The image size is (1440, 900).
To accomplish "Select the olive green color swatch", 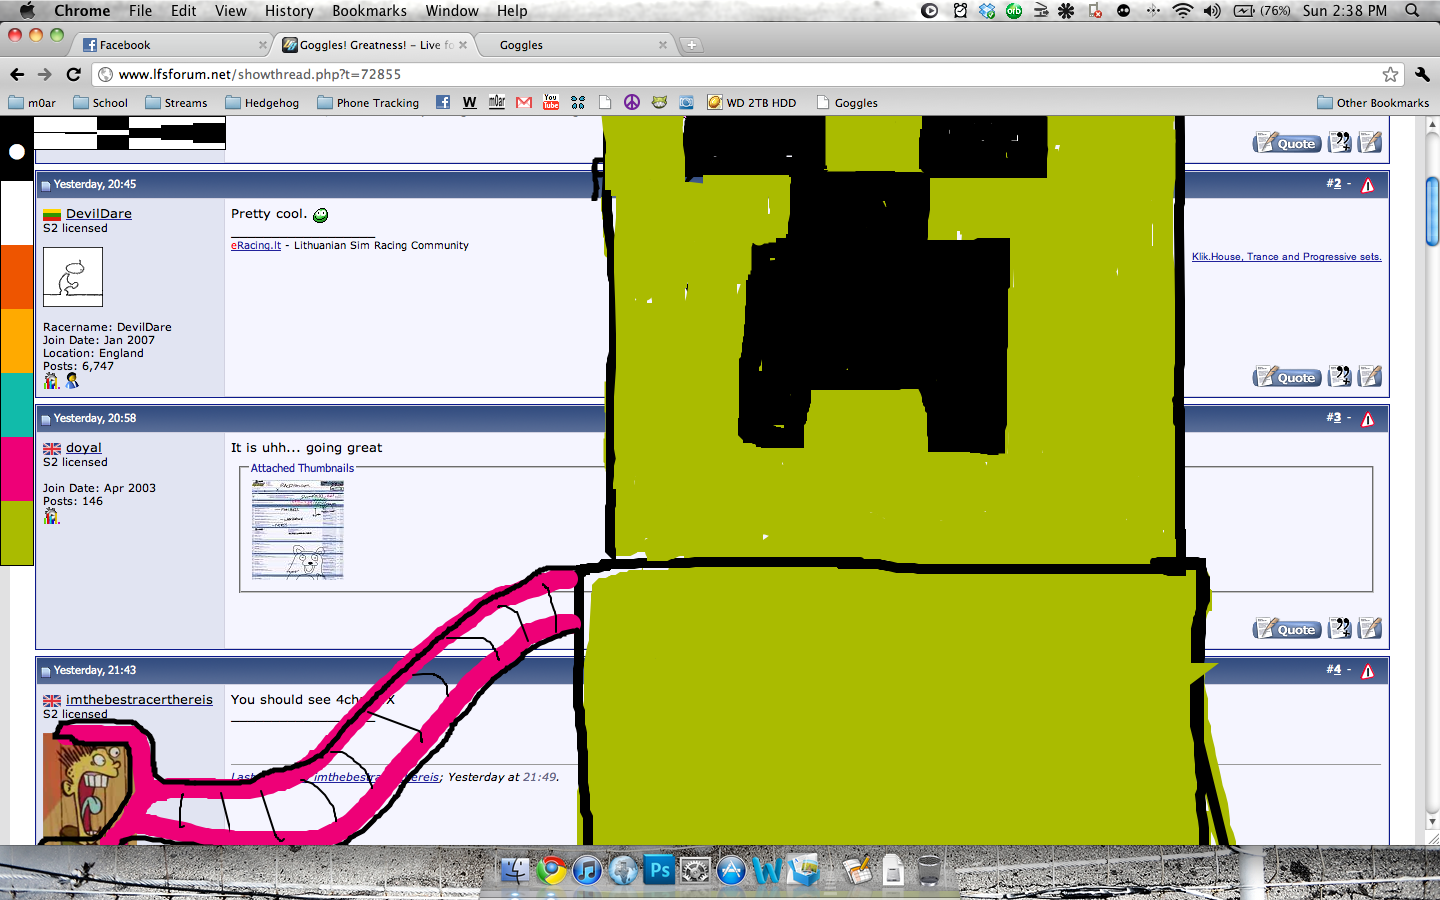I will [x=17, y=533].
